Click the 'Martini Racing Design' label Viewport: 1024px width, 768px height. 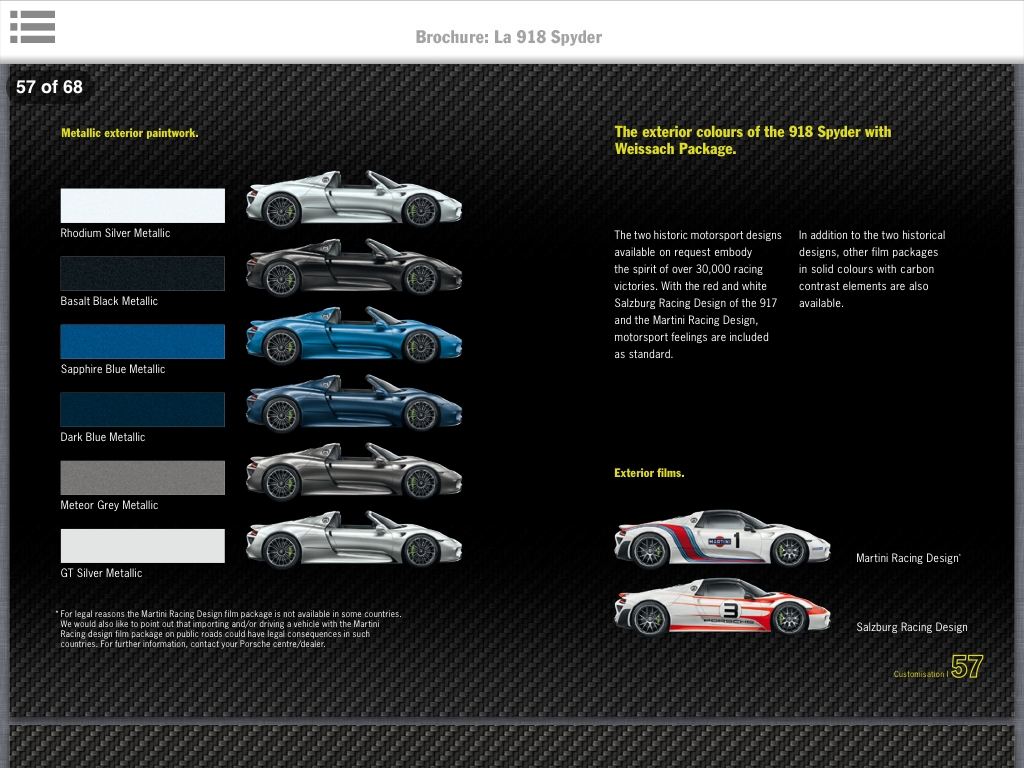coord(907,558)
